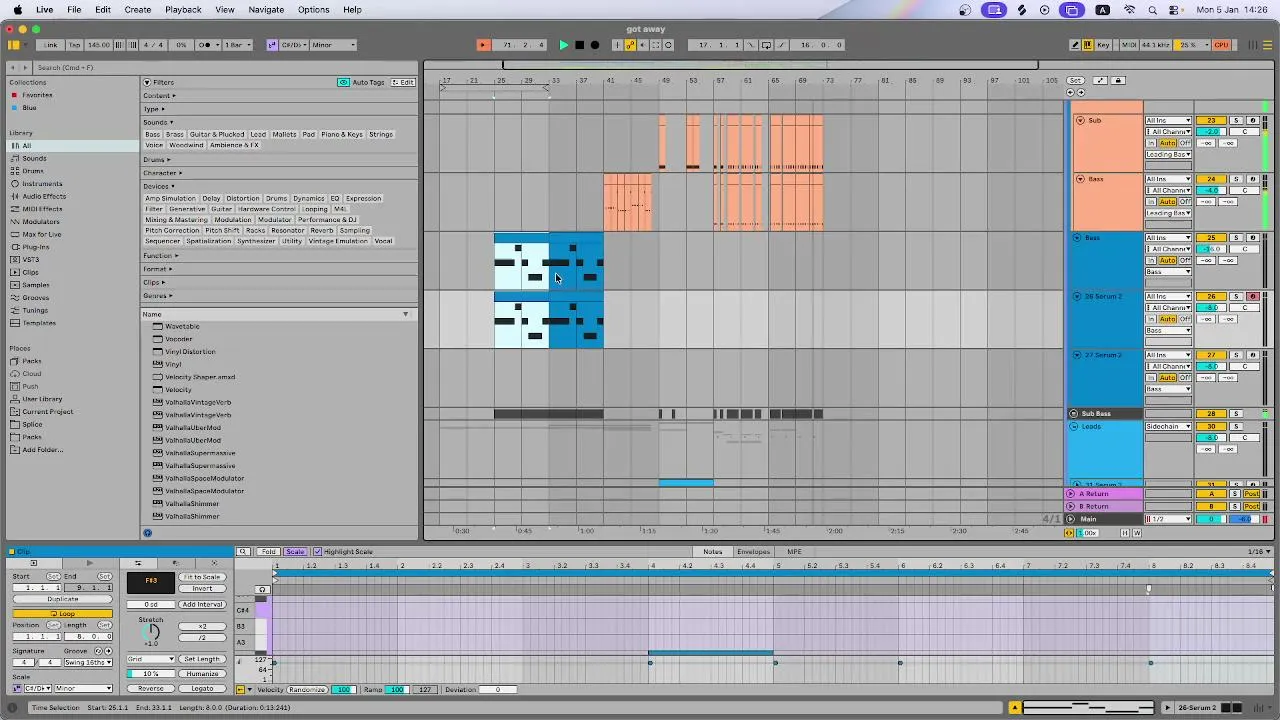The height and width of the screenshot is (720, 1280).
Task: Open macOS Spotlight search icon
Action: coord(1153,10)
